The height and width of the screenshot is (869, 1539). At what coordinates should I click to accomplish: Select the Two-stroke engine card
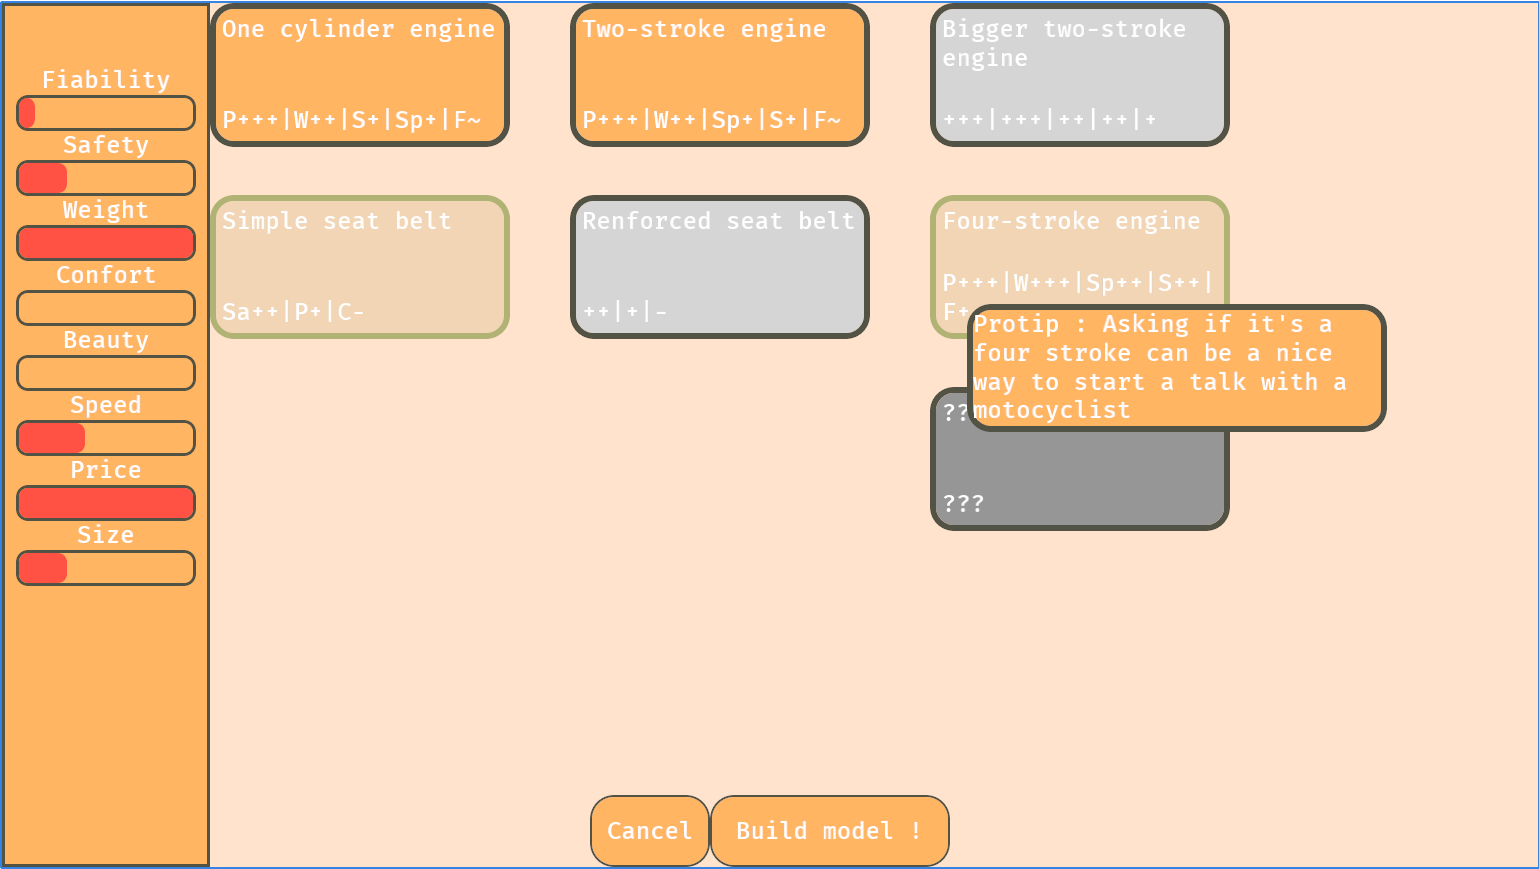tap(720, 75)
